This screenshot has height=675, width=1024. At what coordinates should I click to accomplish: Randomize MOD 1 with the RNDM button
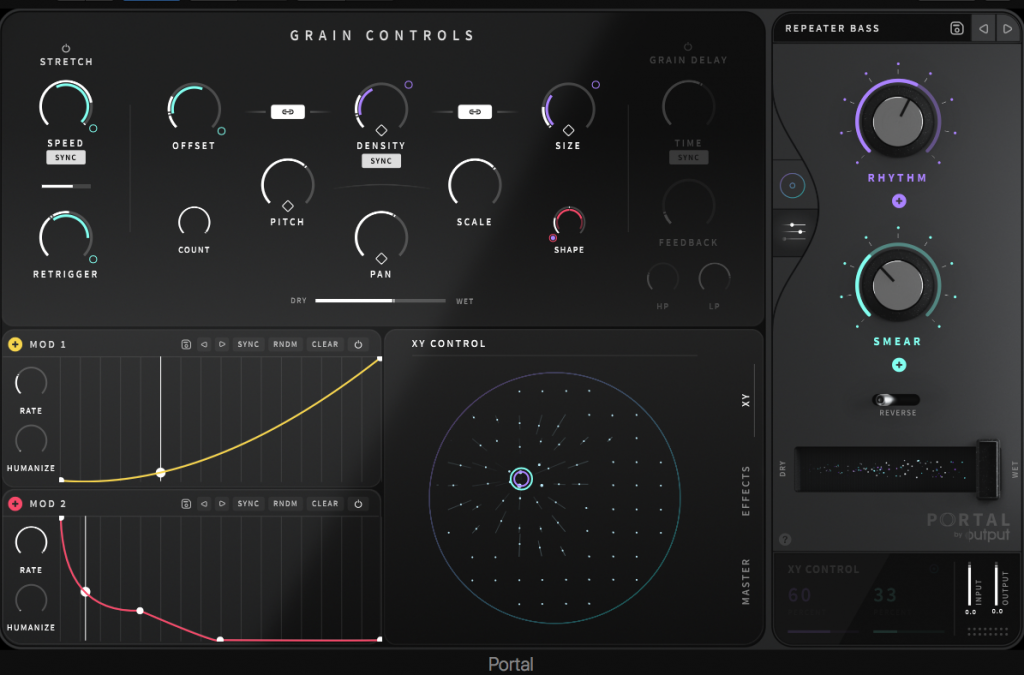point(285,343)
